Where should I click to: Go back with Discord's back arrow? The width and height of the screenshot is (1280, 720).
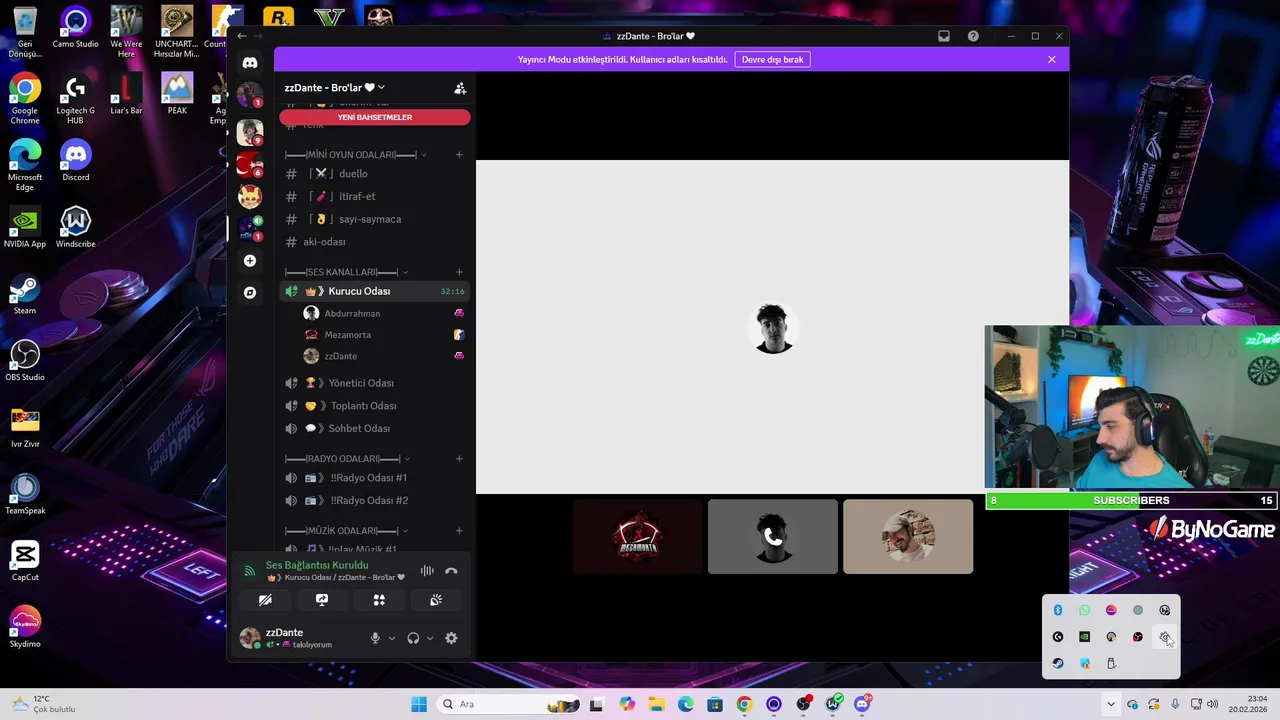(241, 36)
